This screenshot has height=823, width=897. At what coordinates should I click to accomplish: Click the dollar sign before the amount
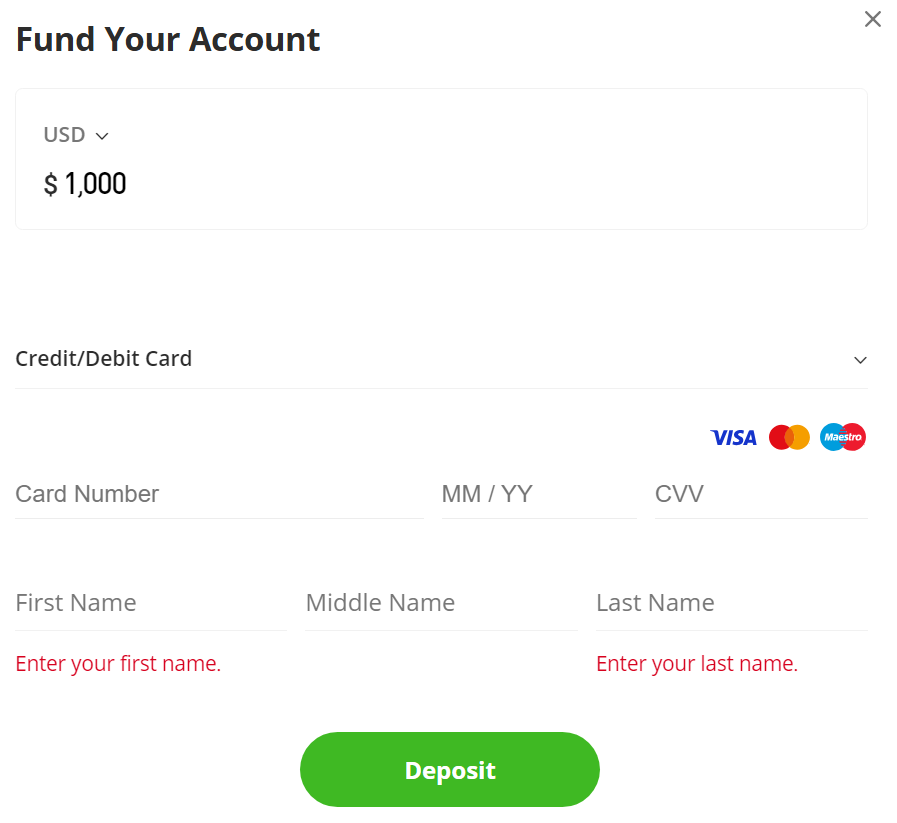pyautogui.click(x=50, y=184)
